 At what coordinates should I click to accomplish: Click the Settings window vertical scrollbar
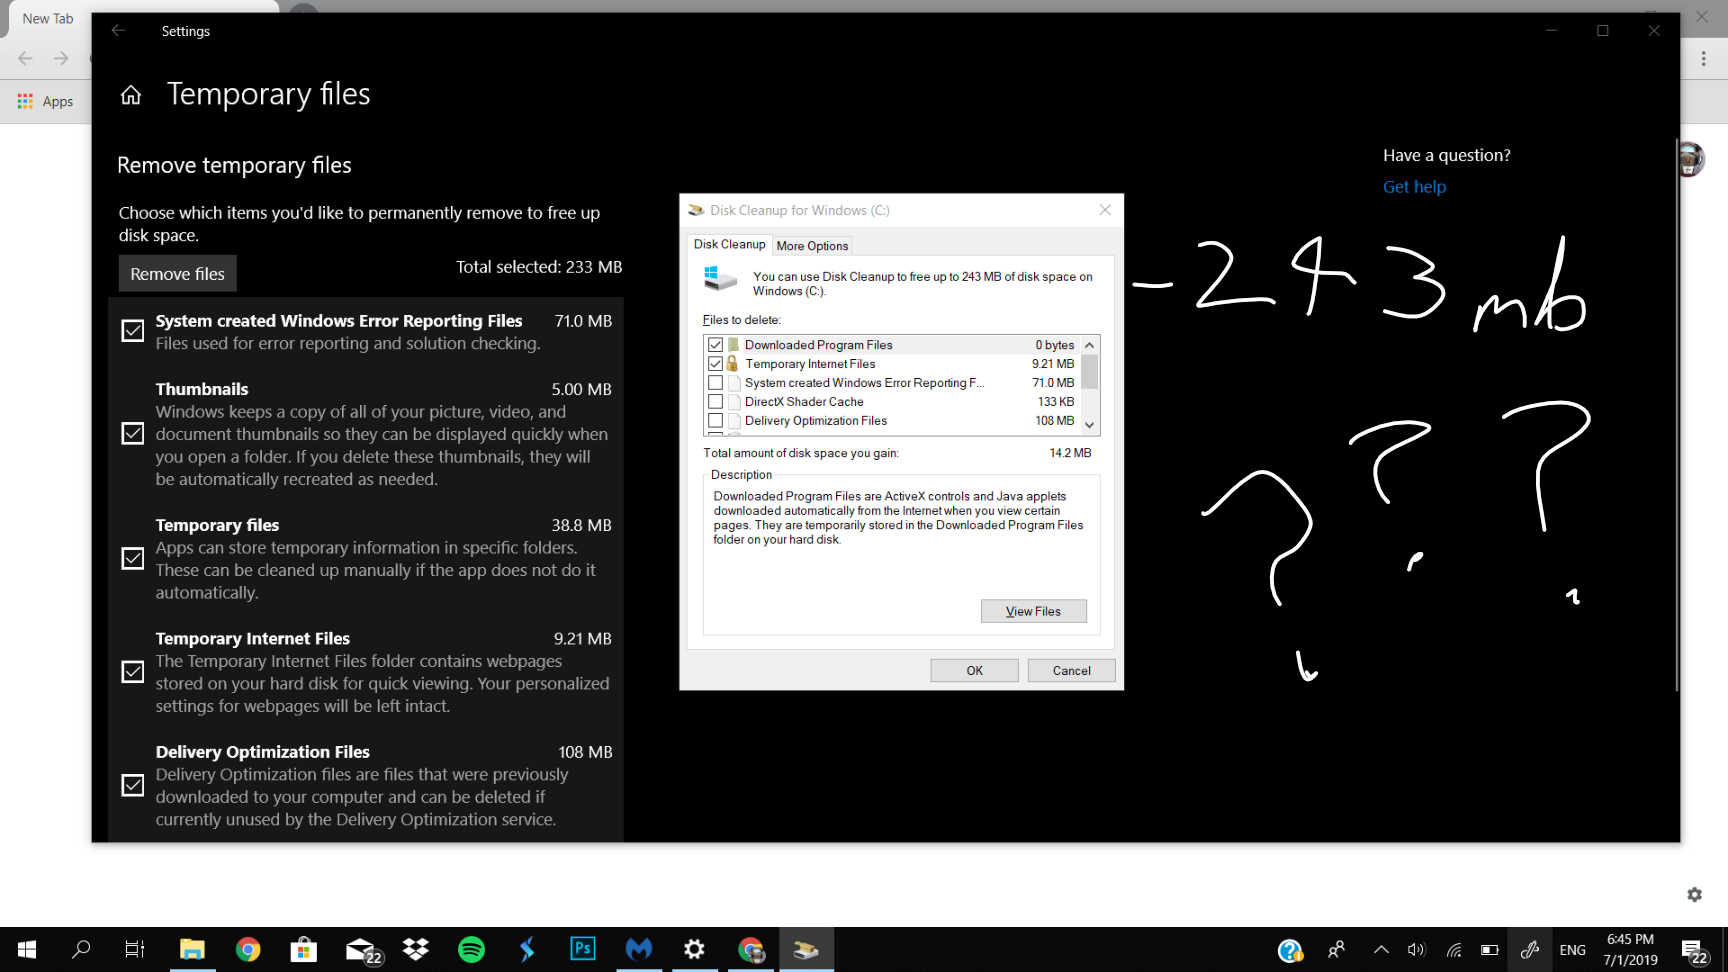pos(1676,415)
